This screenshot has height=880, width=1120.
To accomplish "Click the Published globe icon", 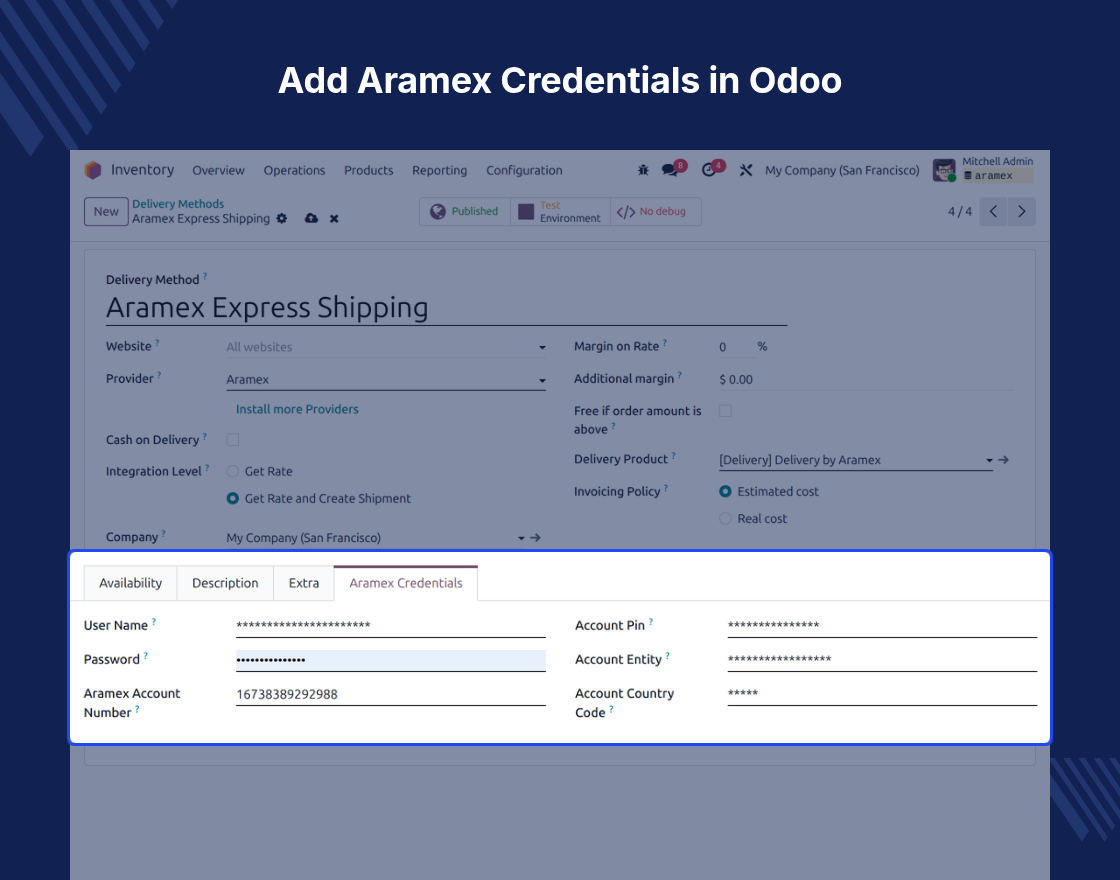I will pos(437,211).
